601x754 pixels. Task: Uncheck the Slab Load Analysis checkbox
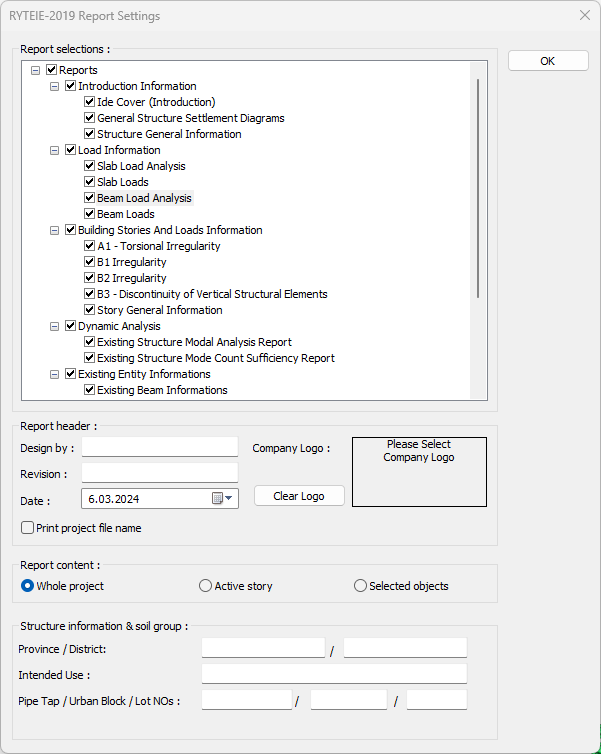pos(89,166)
